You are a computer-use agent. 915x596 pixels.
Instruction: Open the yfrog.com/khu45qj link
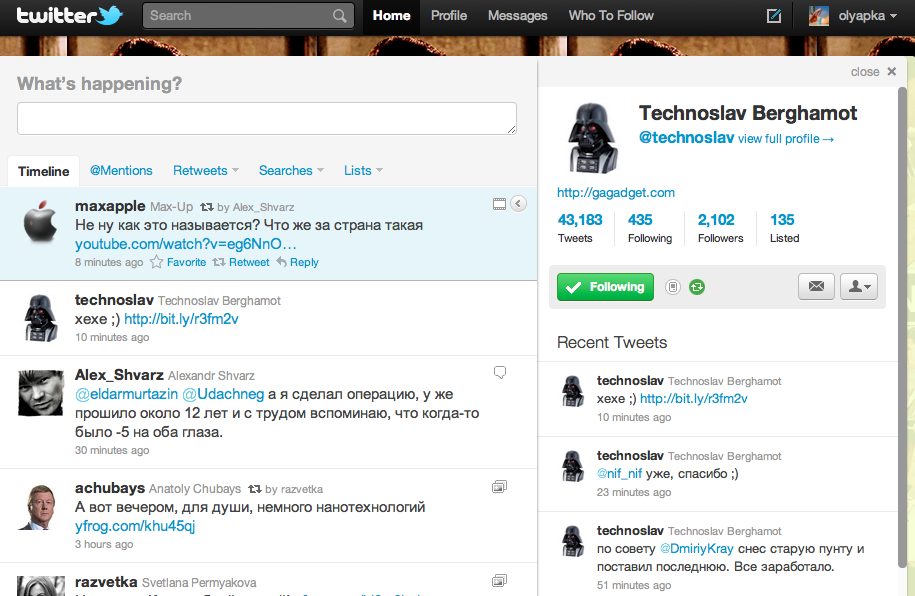[135, 526]
